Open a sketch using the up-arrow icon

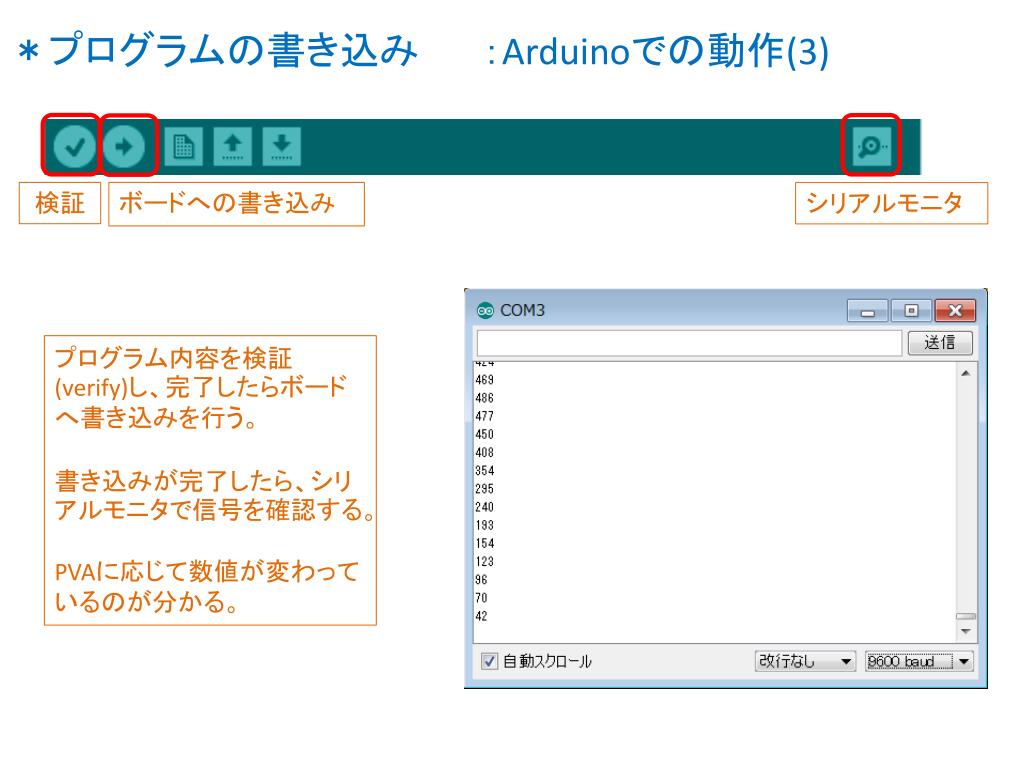(x=232, y=146)
